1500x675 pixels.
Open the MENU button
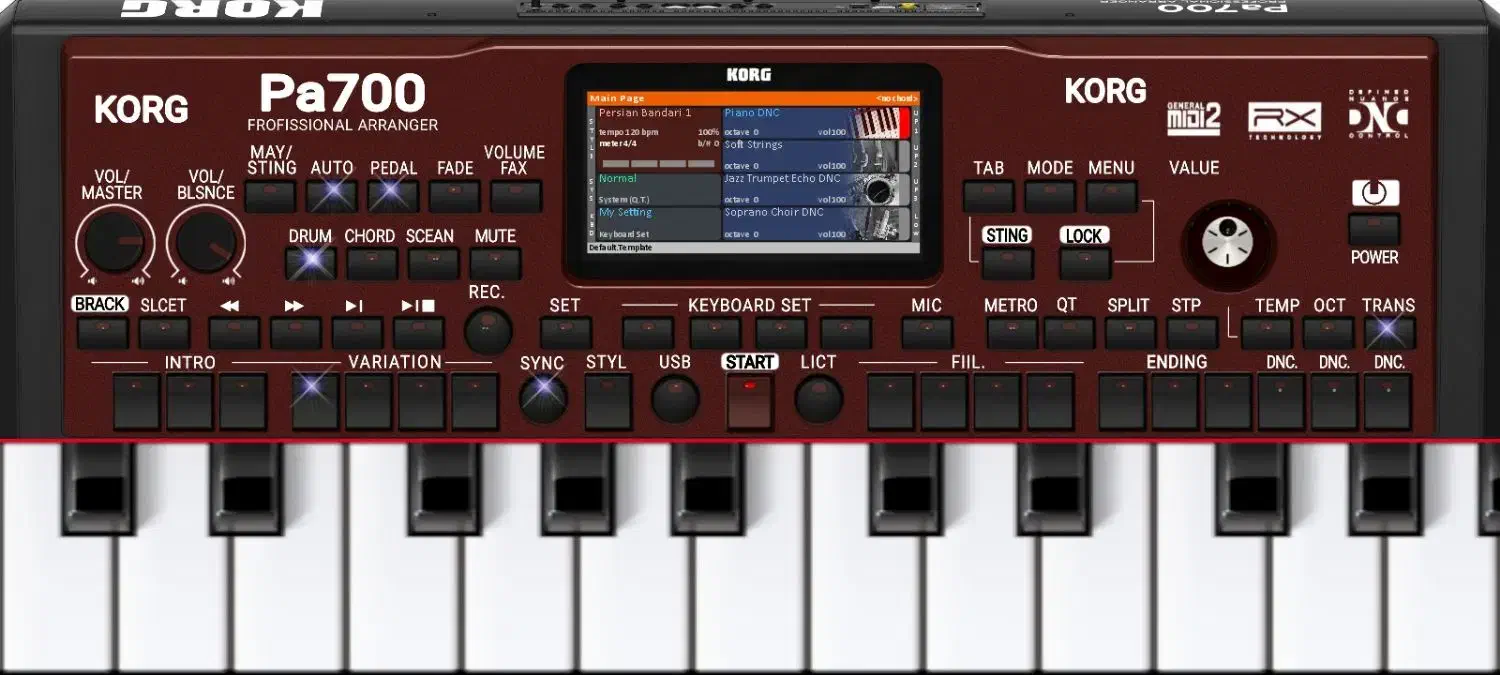1112,196
